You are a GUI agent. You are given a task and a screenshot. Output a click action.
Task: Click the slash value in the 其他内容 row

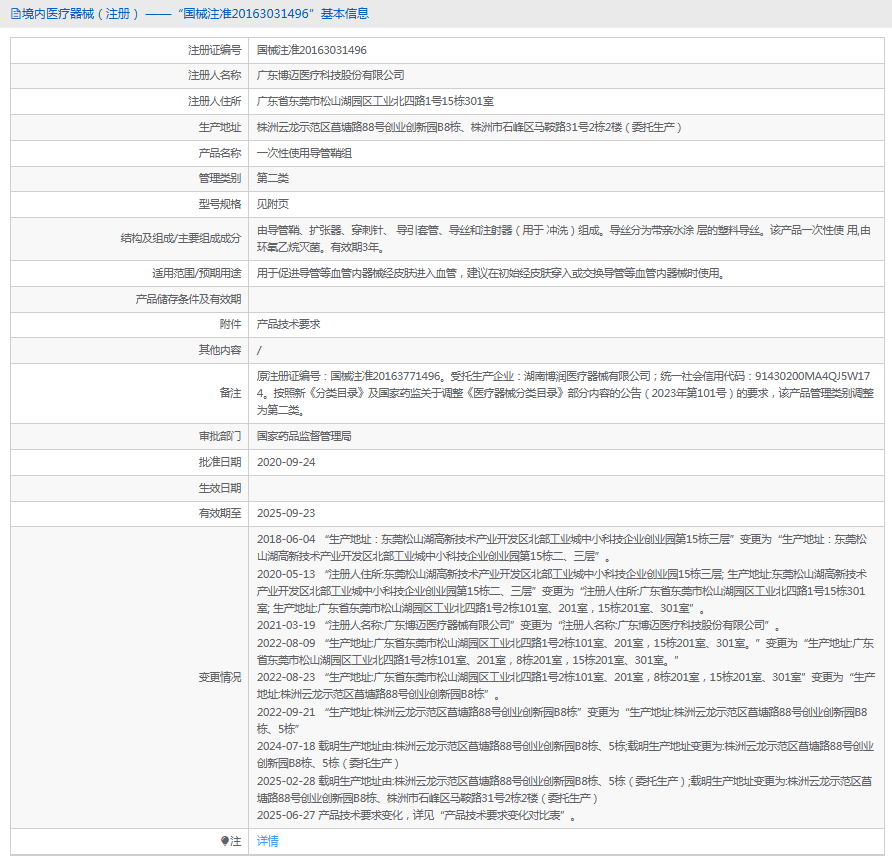(x=259, y=350)
